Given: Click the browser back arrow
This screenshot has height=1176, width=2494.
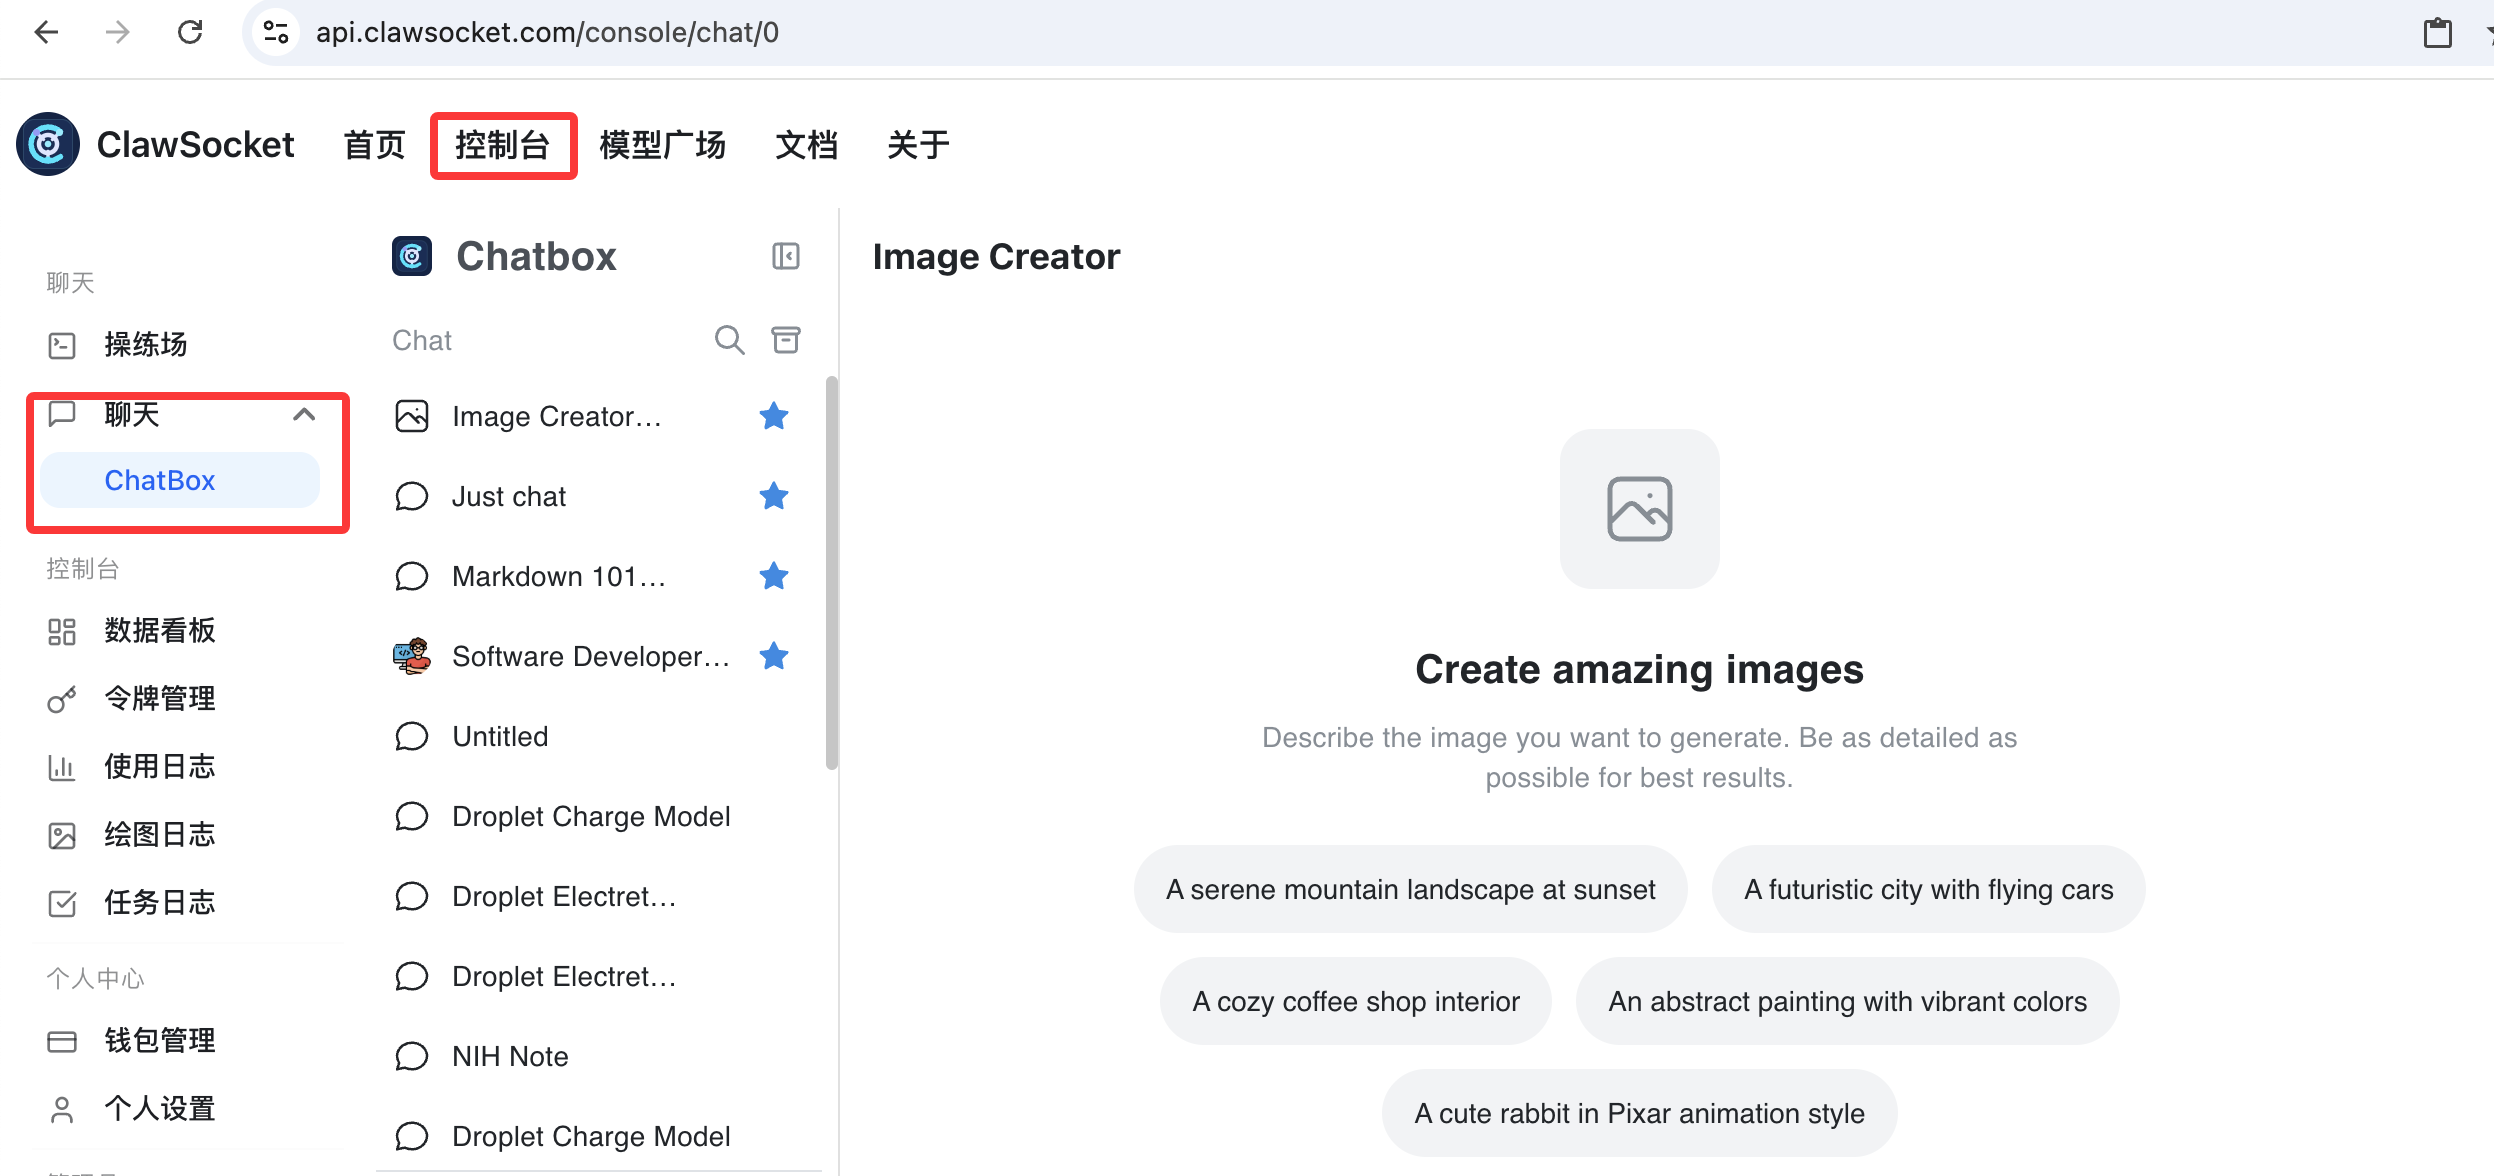Looking at the screenshot, I should (x=46, y=33).
